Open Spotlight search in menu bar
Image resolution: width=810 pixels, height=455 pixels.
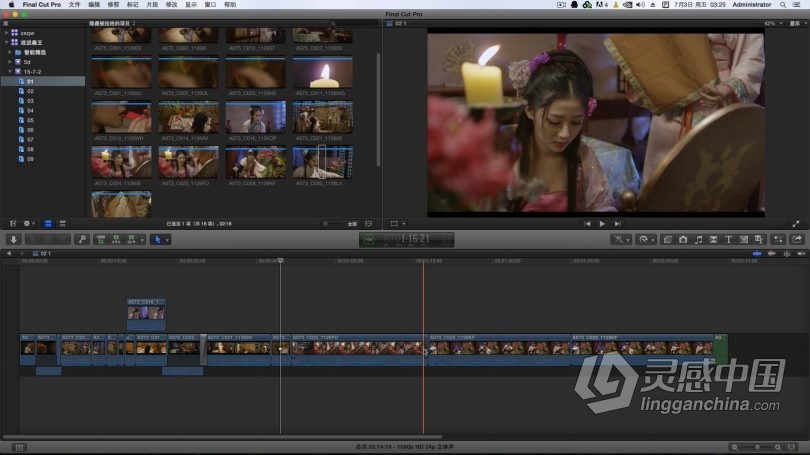783,4
